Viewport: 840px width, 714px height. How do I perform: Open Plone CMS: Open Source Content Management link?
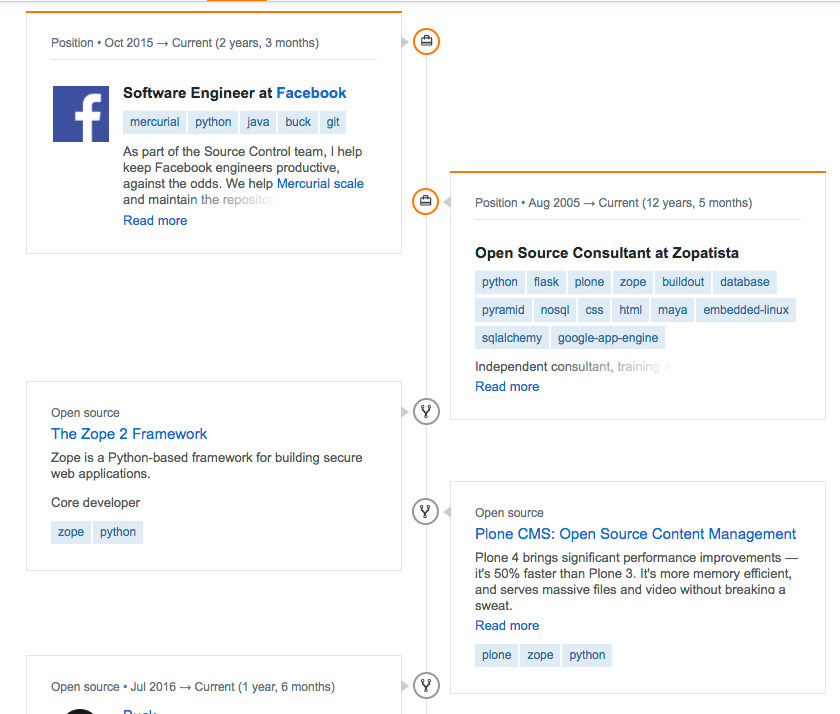pos(635,534)
